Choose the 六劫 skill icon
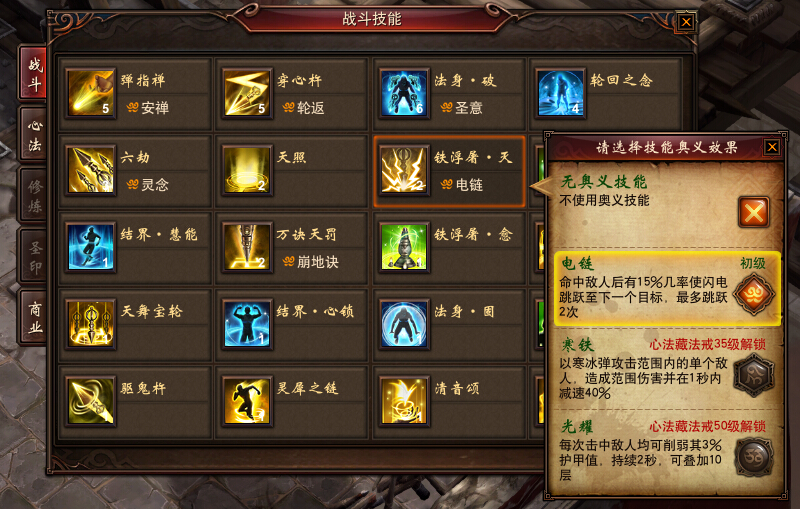The width and height of the screenshot is (800, 509). (x=91, y=170)
